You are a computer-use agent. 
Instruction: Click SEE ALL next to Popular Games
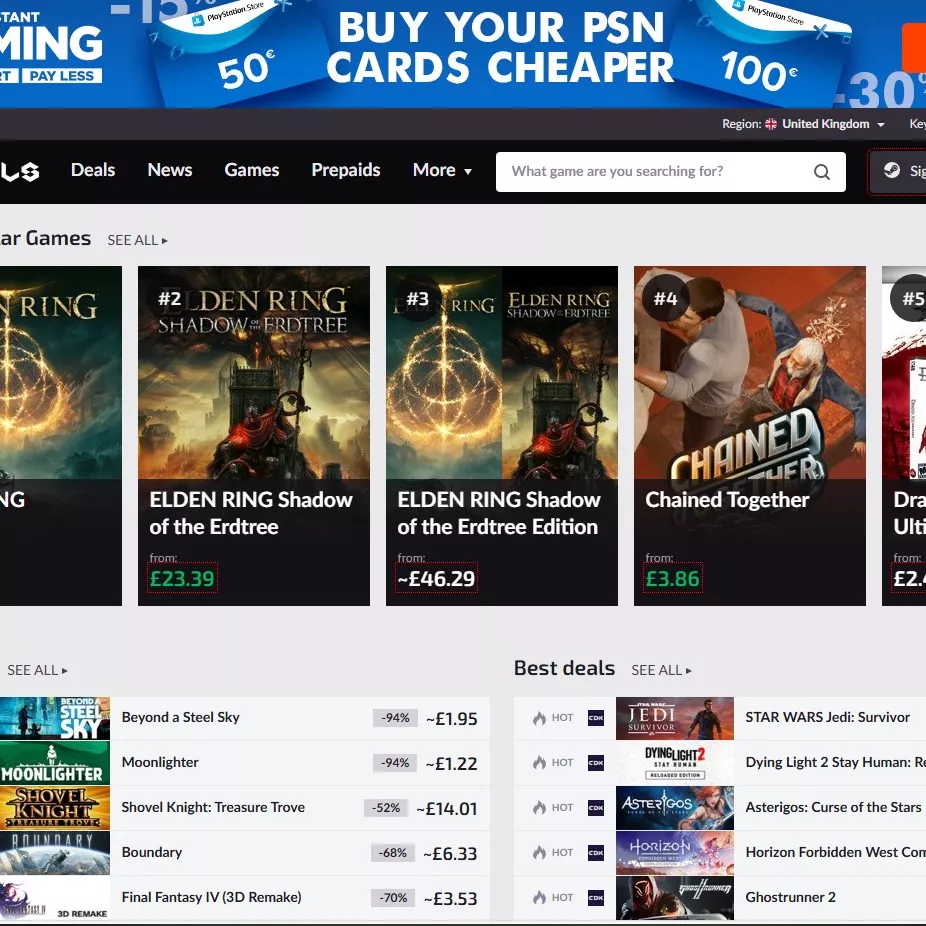click(x=137, y=240)
